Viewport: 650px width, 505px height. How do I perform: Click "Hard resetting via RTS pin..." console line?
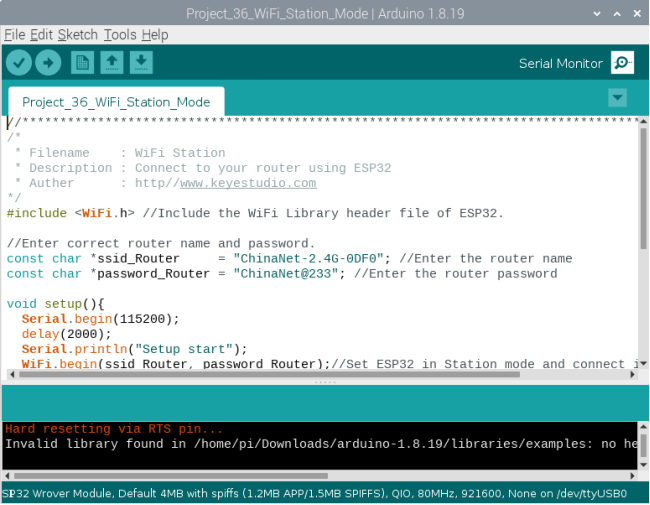coord(114,429)
